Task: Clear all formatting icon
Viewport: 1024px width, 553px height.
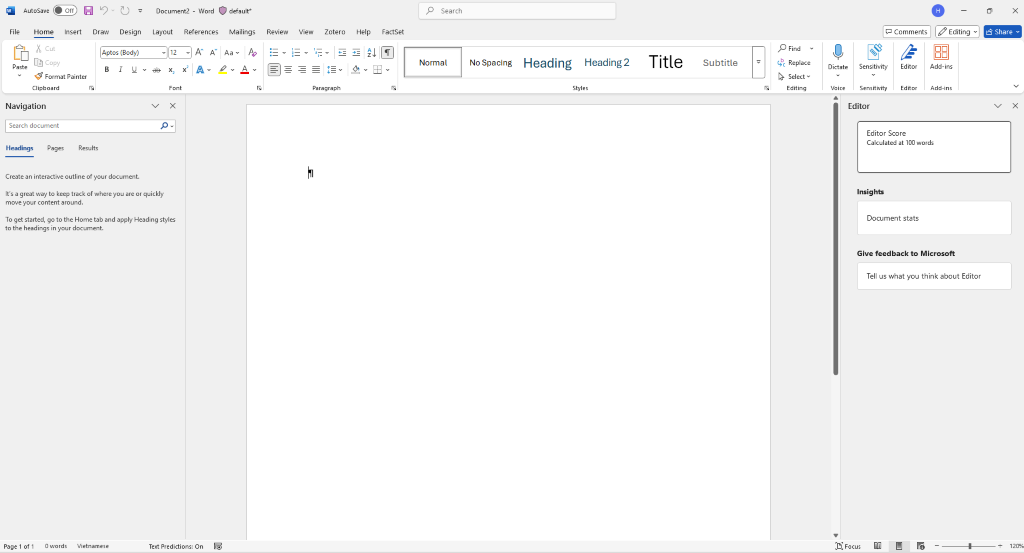Action: (x=253, y=52)
